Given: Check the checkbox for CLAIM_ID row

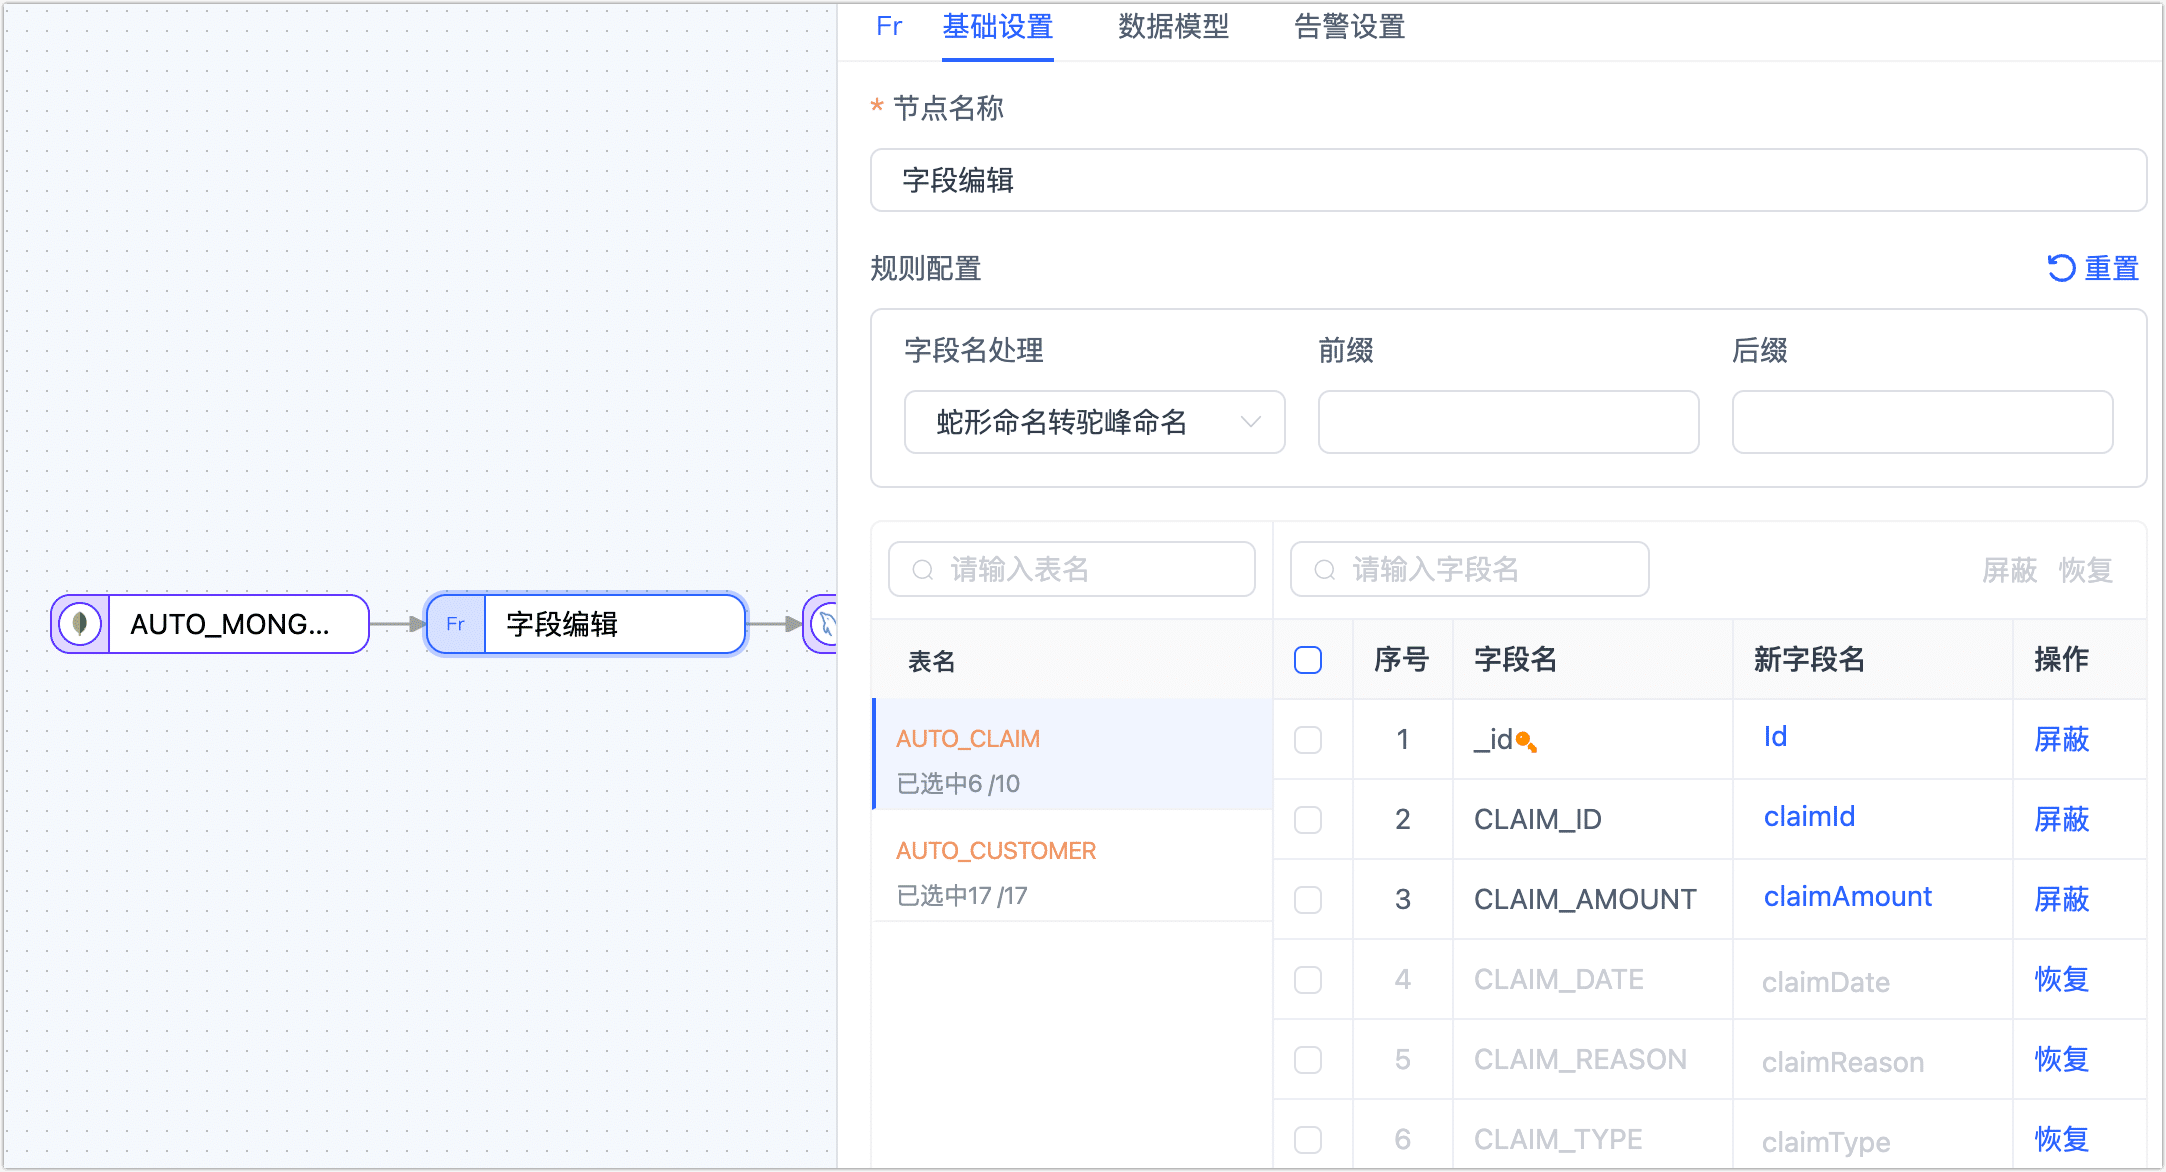Looking at the screenshot, I should tap(1308, 820).
